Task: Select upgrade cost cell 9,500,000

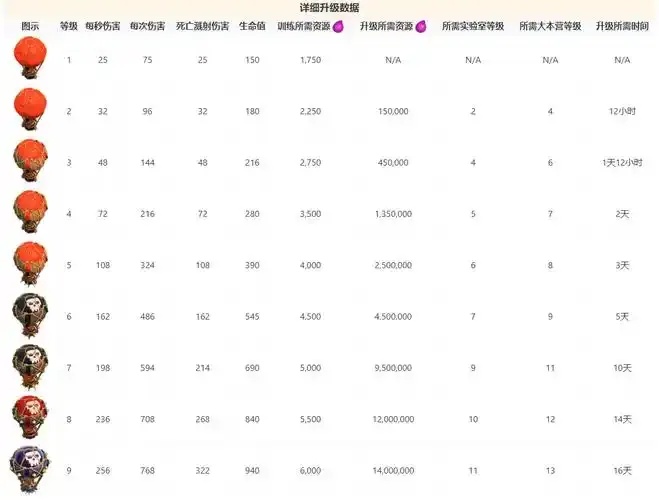Action: click(393, 368)
